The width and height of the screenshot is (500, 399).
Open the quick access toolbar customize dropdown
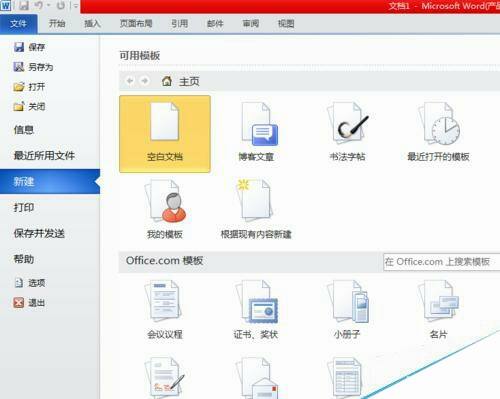[76, 6]
